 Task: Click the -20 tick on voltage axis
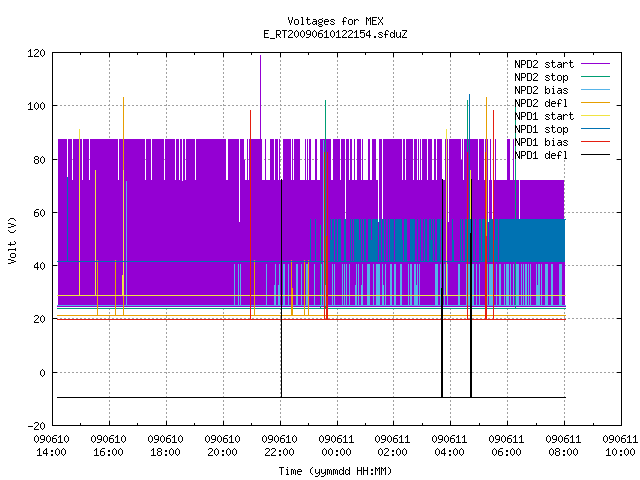click(36, 426)
